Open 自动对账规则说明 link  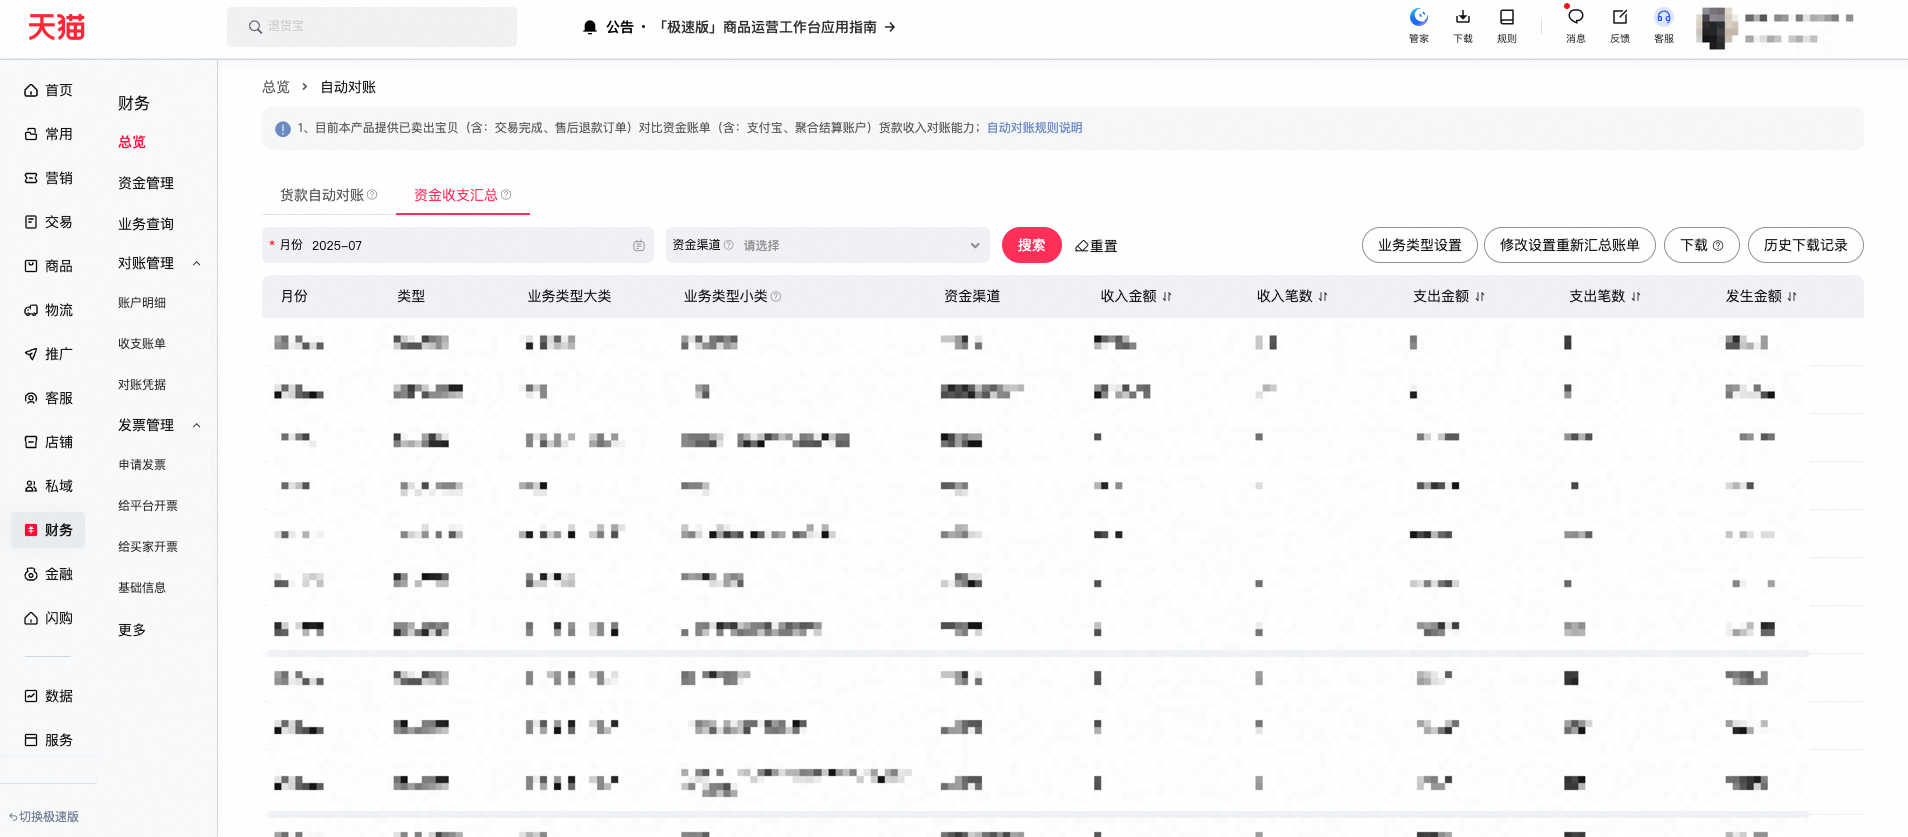1034,128
